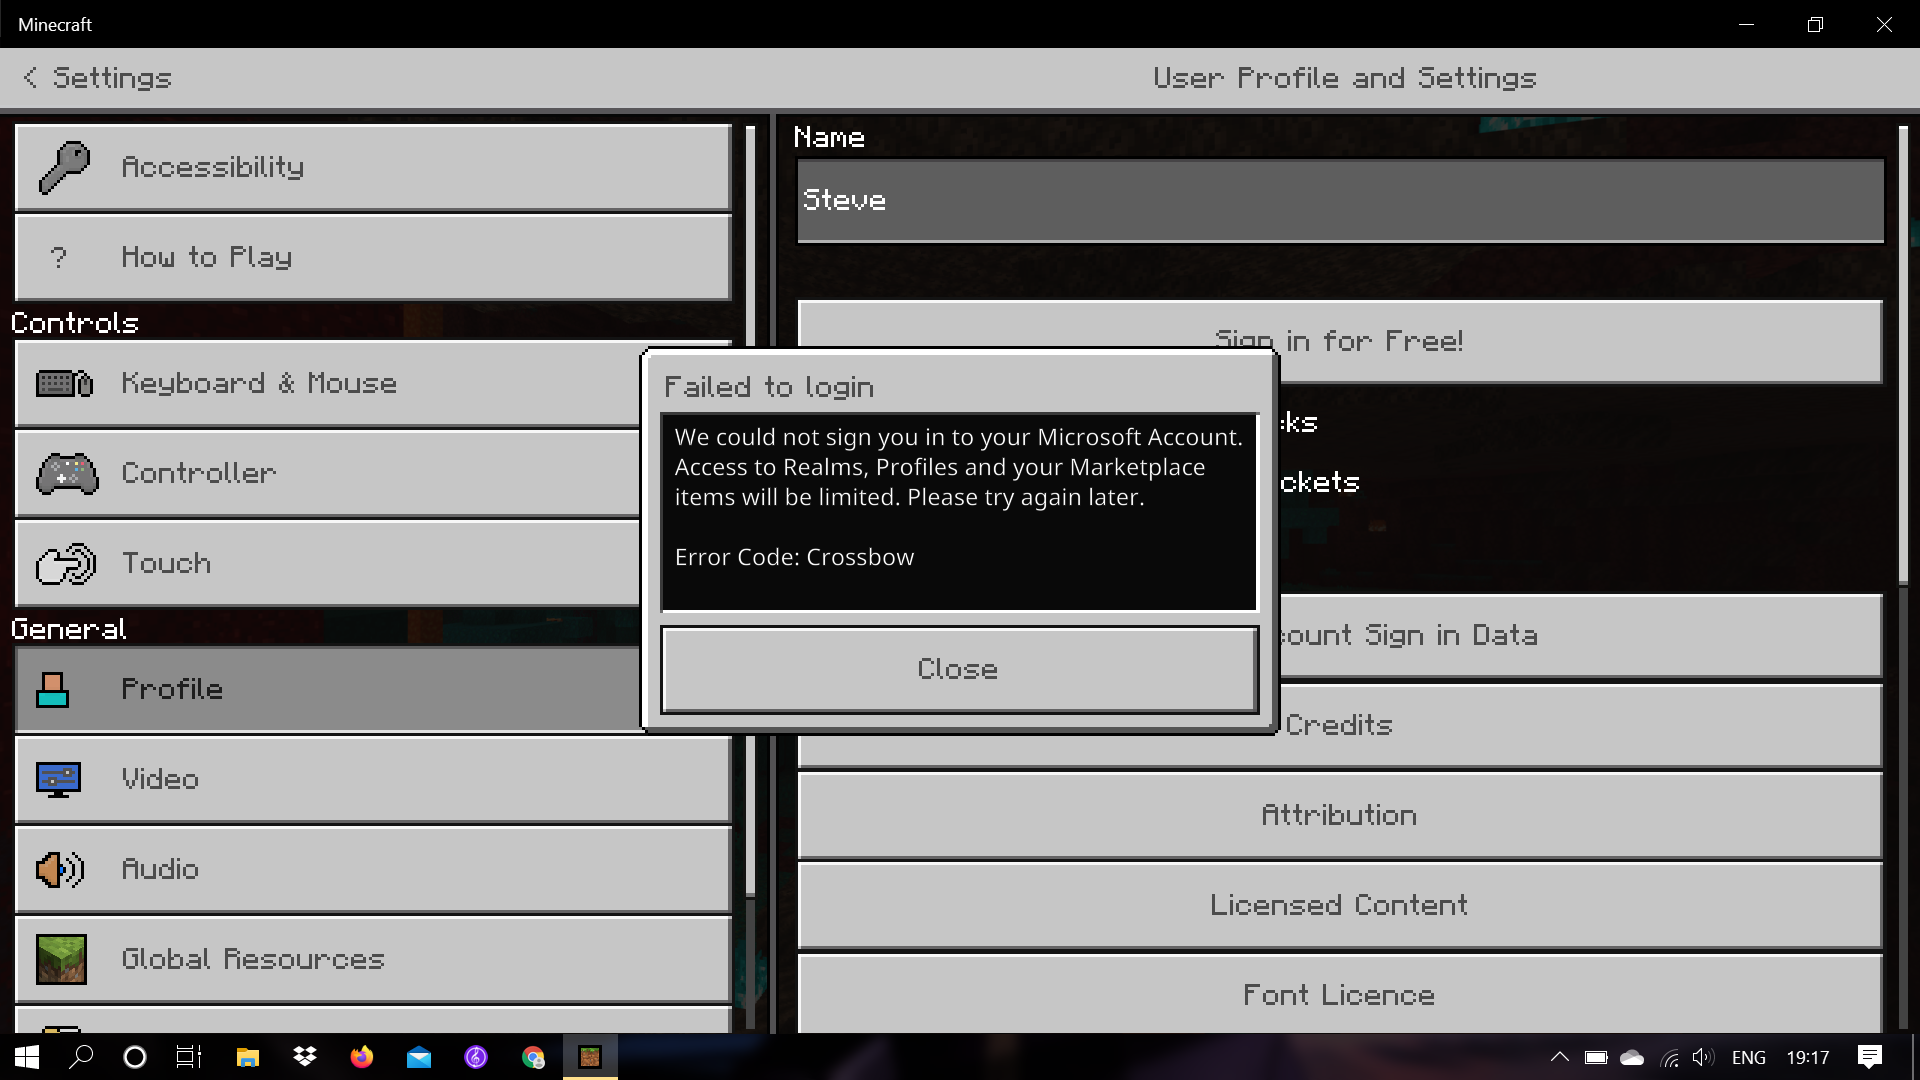This screenshot has width=1920, height=1080.
Task: Click the Profile character icon
Action: click(53, 689)
